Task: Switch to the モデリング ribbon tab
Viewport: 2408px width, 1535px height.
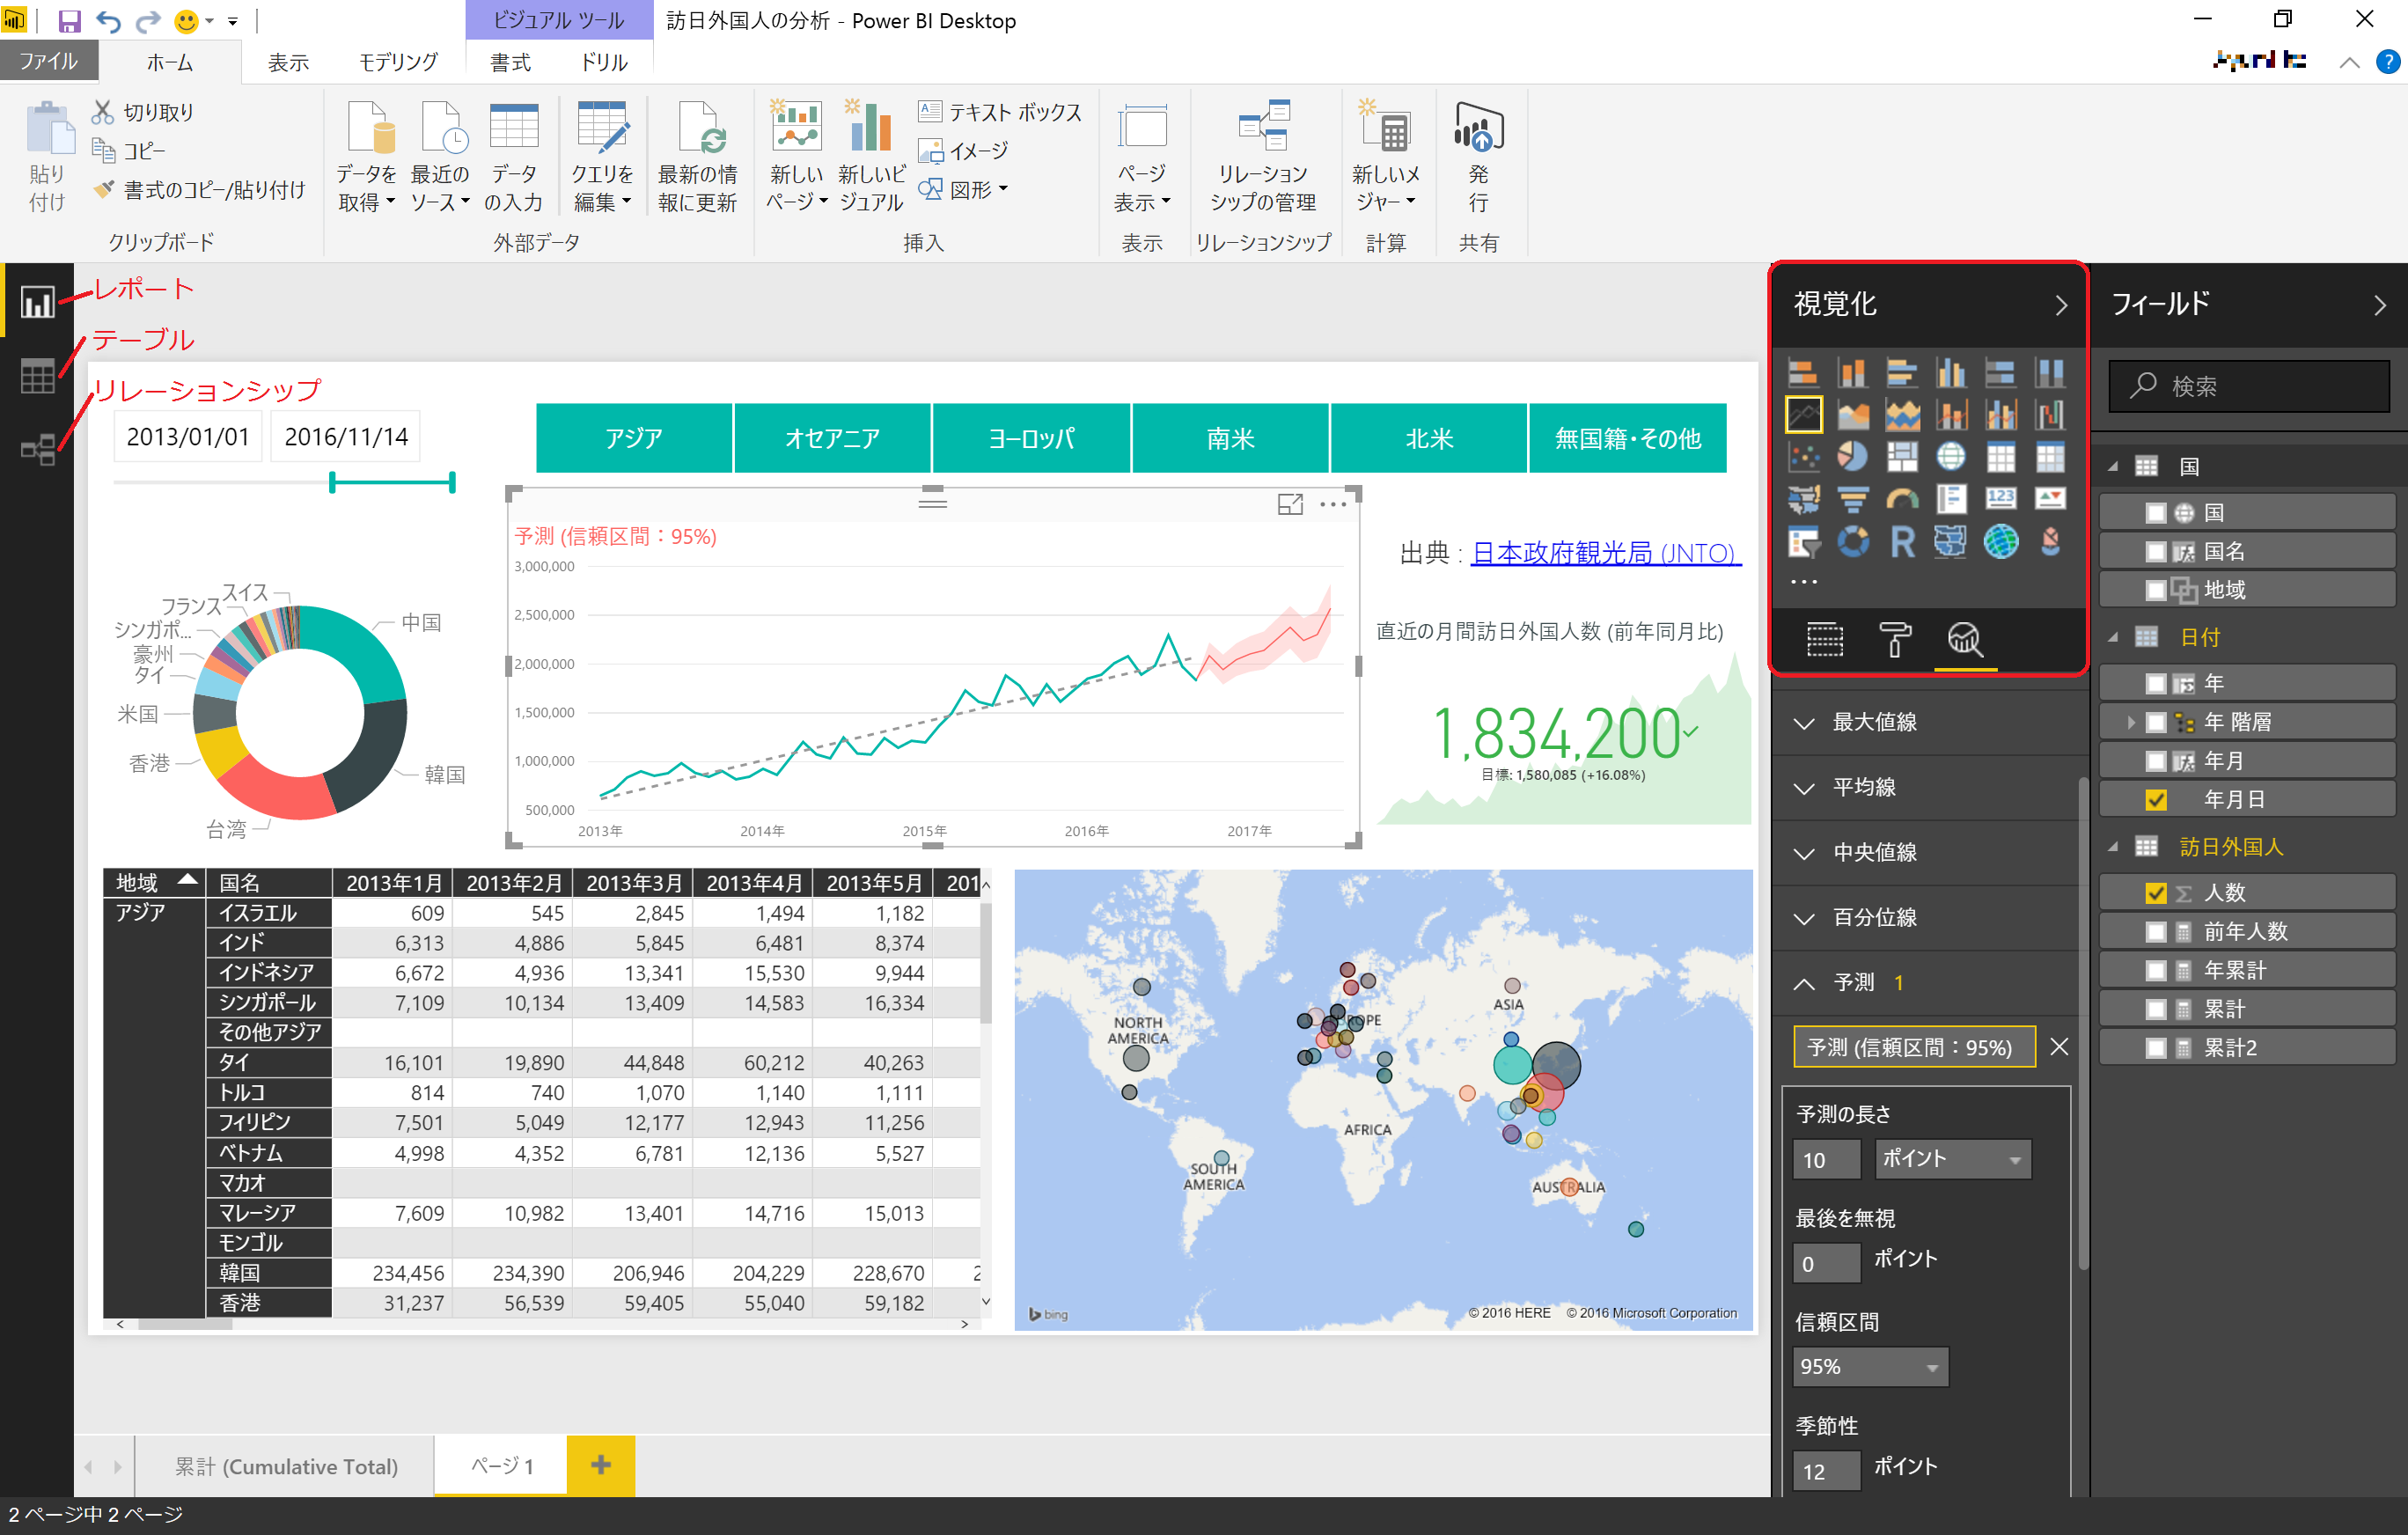Action: pyautogui.click(x=398, y=62)
